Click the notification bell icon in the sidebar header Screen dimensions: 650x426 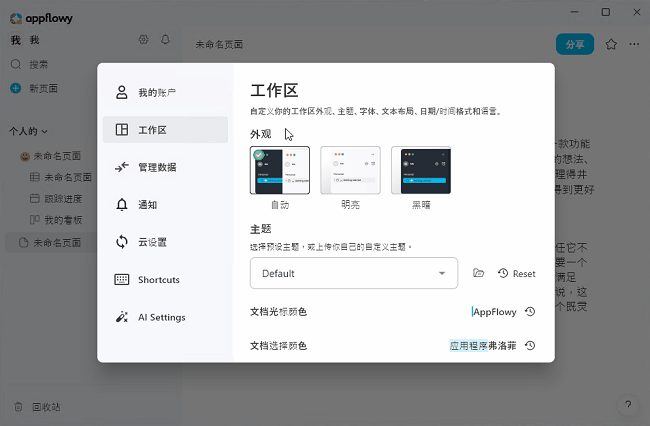tap(165, 40)
